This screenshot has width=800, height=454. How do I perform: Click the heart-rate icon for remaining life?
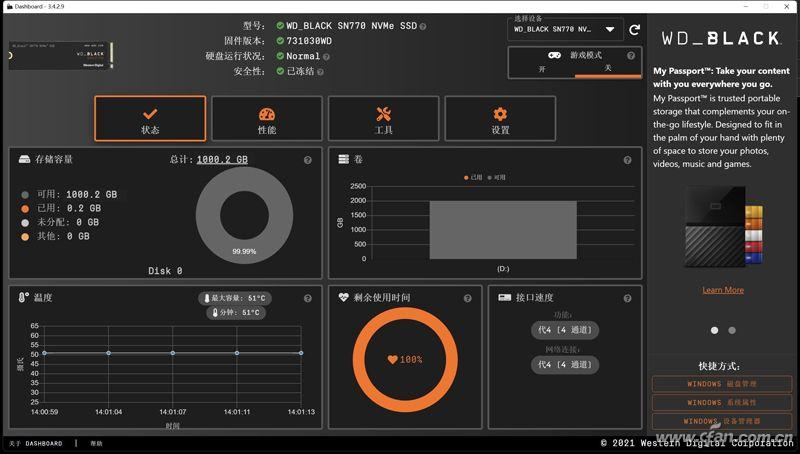[x=343, y=297]
